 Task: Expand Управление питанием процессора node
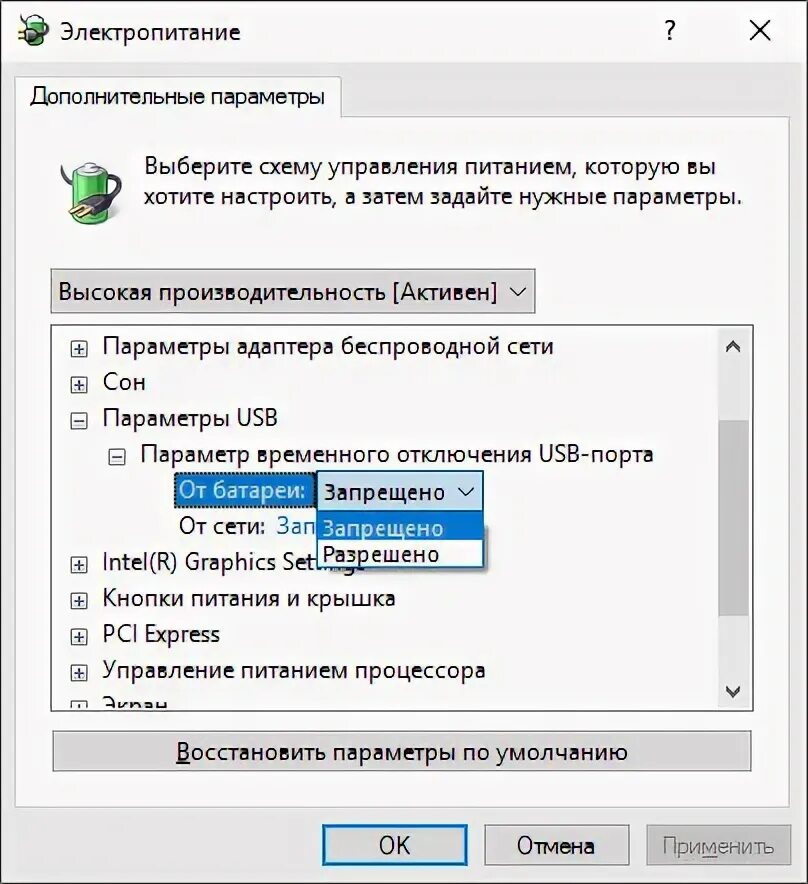pyautogui.click(x=79, y=673)
